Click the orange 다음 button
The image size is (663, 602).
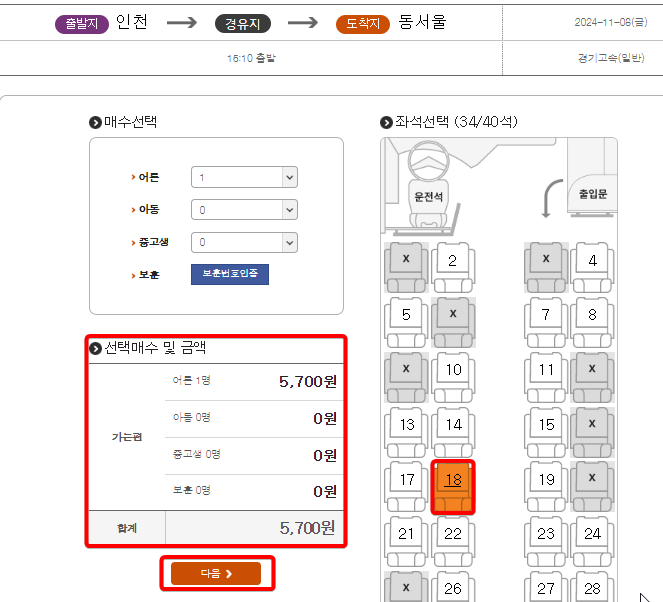216,574
